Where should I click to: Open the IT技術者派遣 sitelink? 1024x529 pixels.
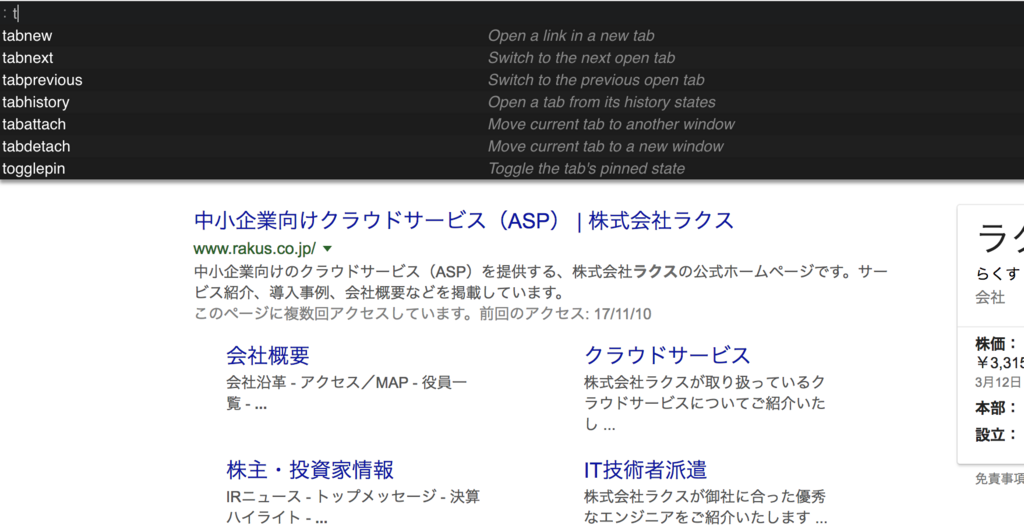645,470
